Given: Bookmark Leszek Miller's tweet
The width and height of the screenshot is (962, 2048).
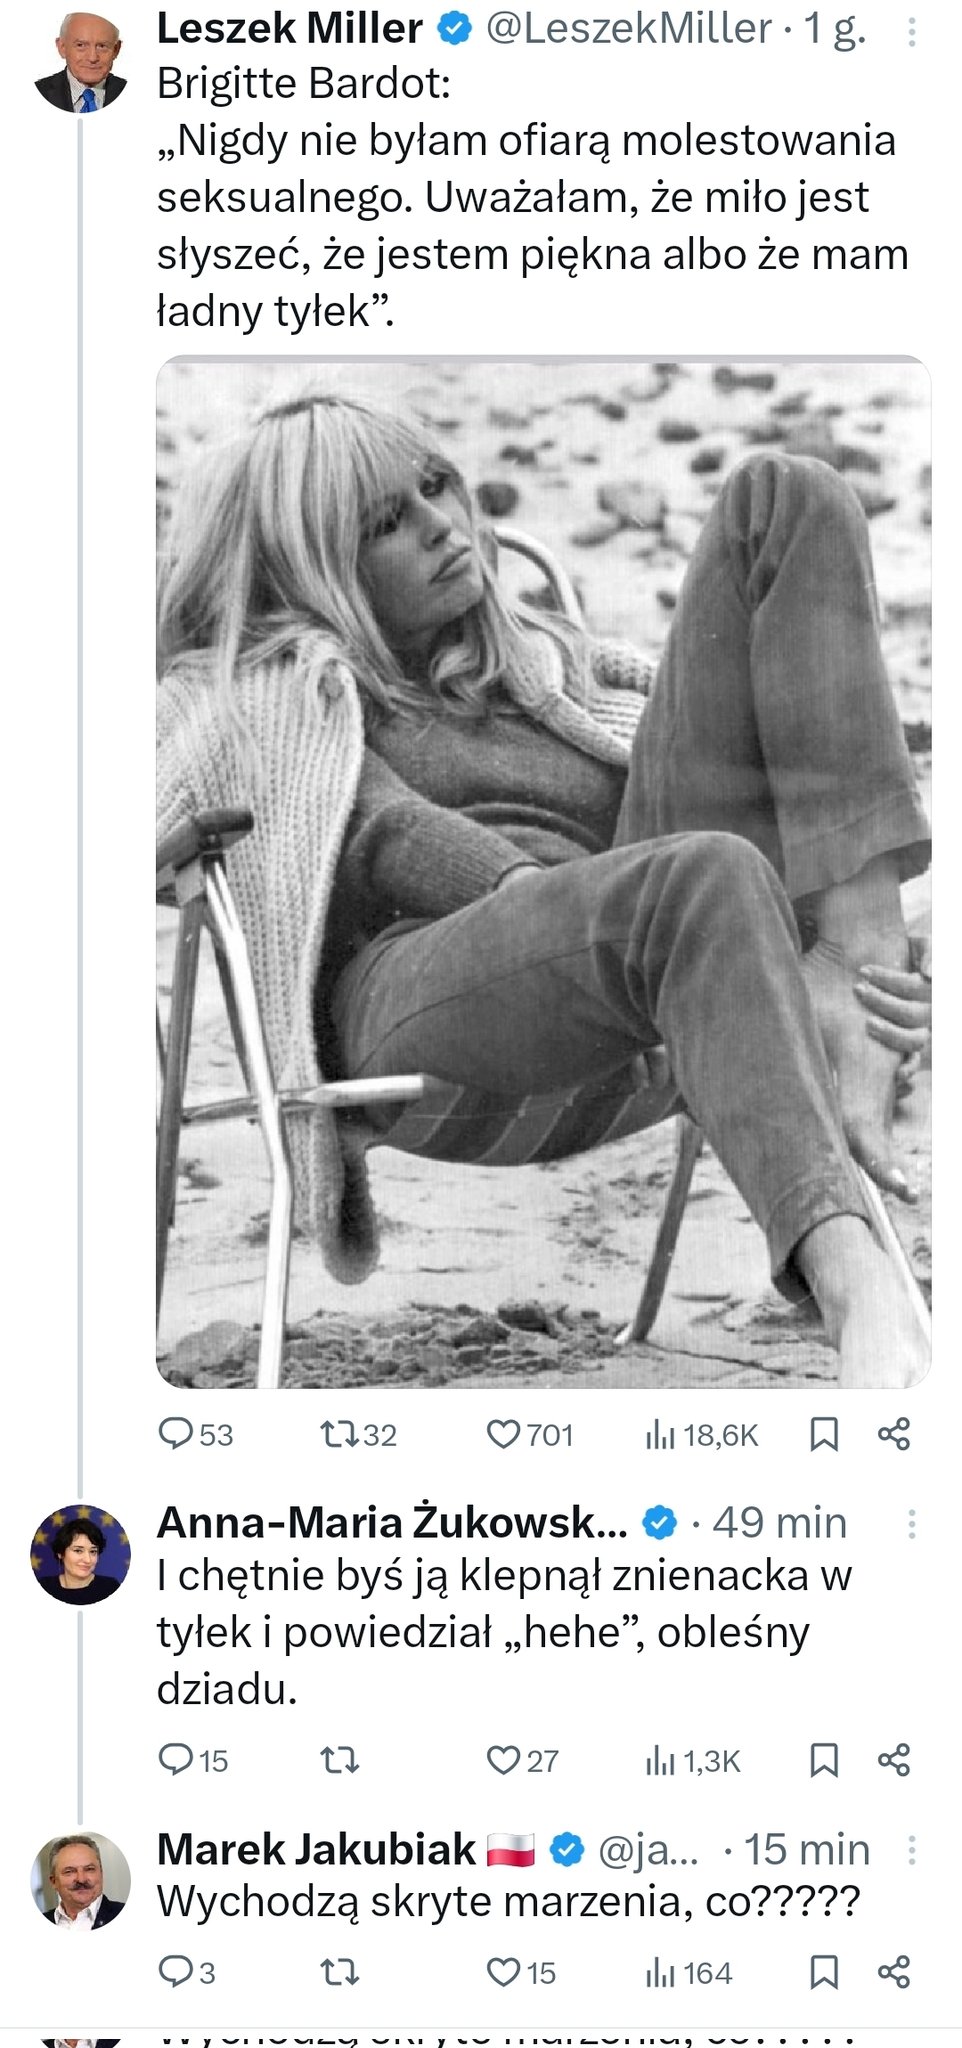Looking at the screenshot, I should click(x=825, y=1434).
